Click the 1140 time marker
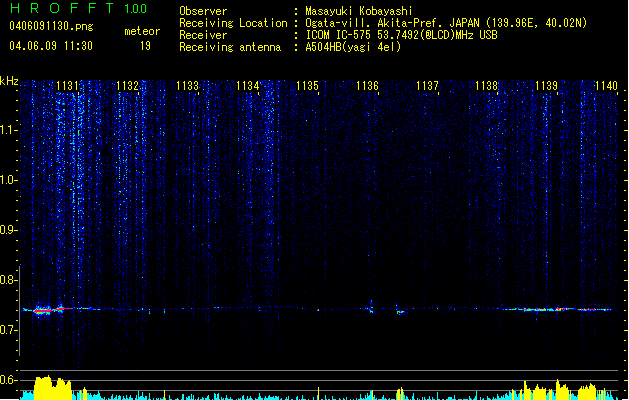 point(606,86)
